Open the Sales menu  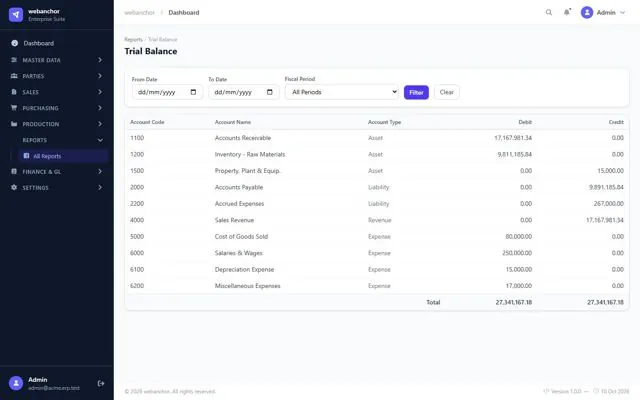[x=57, y=92]
